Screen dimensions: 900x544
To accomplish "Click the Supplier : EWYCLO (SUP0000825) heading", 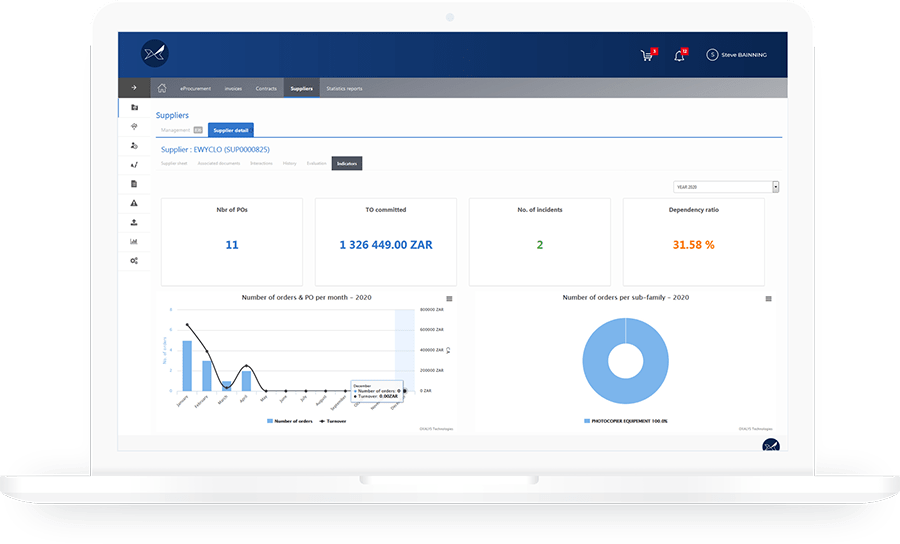I will click(x=215, y=150).
